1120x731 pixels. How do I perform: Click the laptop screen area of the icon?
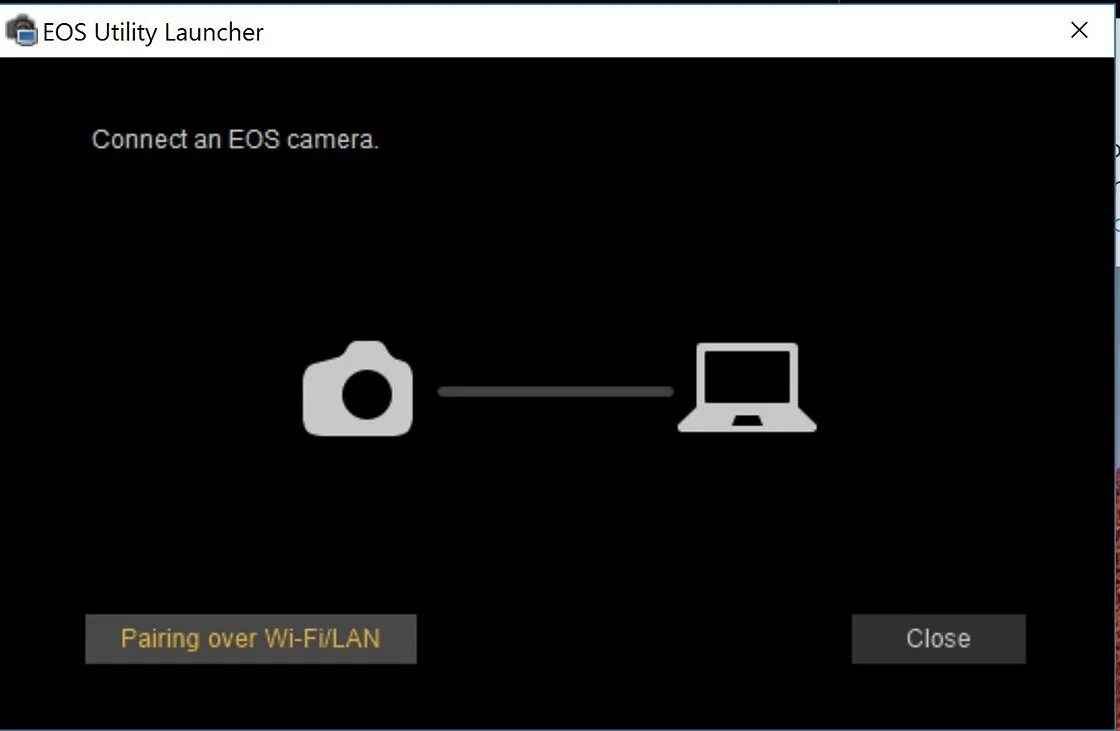click(x=747, y=377)
